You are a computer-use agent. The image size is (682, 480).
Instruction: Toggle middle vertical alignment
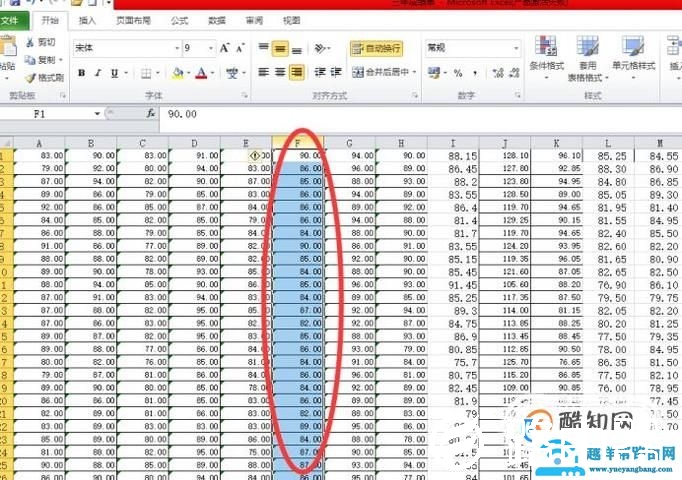click(280, 49)
